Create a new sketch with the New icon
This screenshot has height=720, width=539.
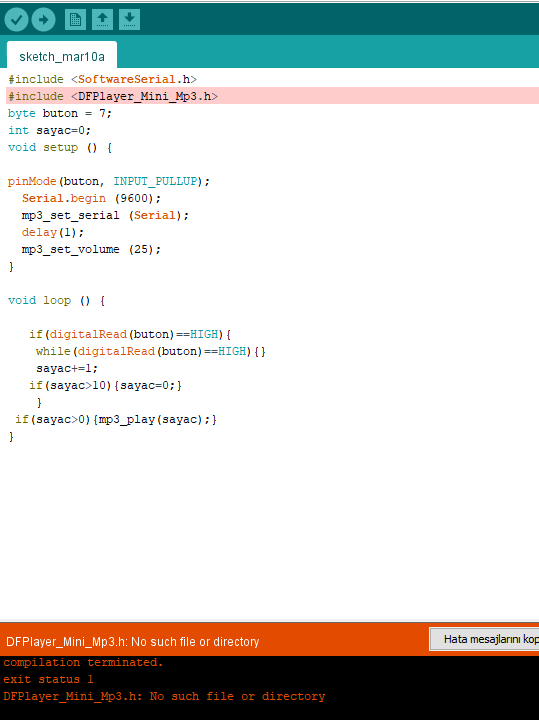[x=75, y=20]
